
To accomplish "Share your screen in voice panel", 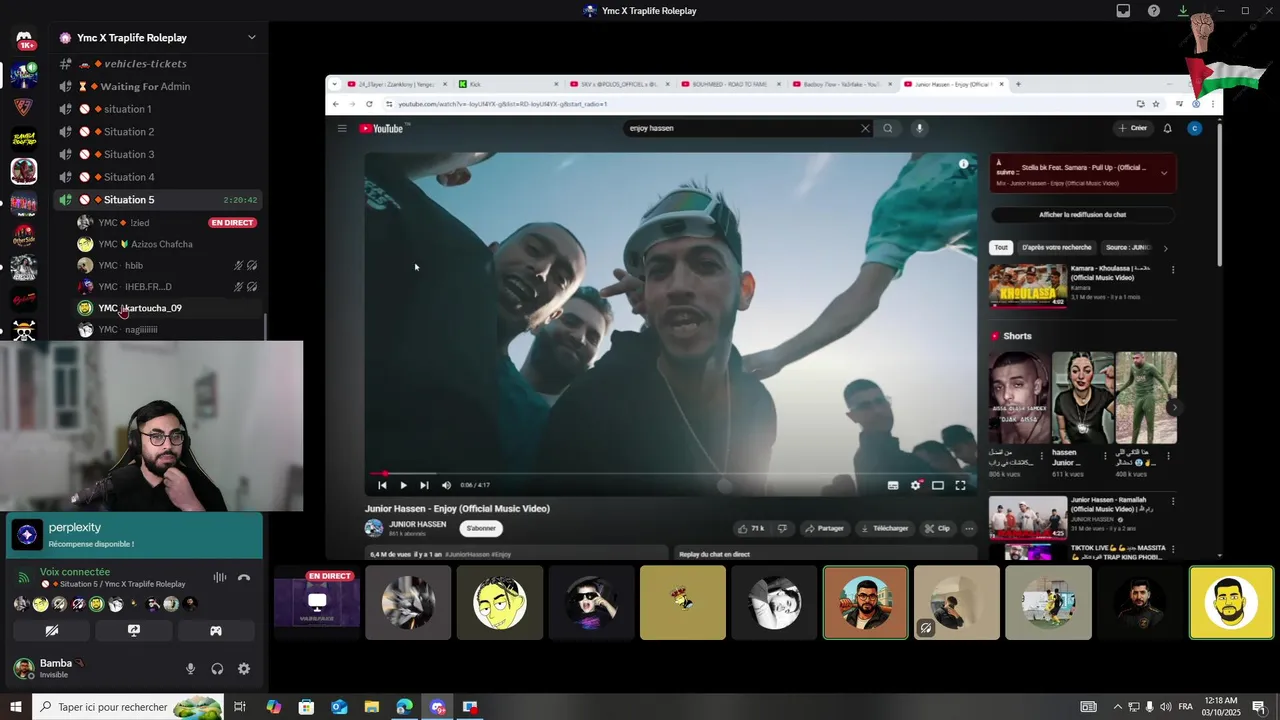I will tap(134, 631).
